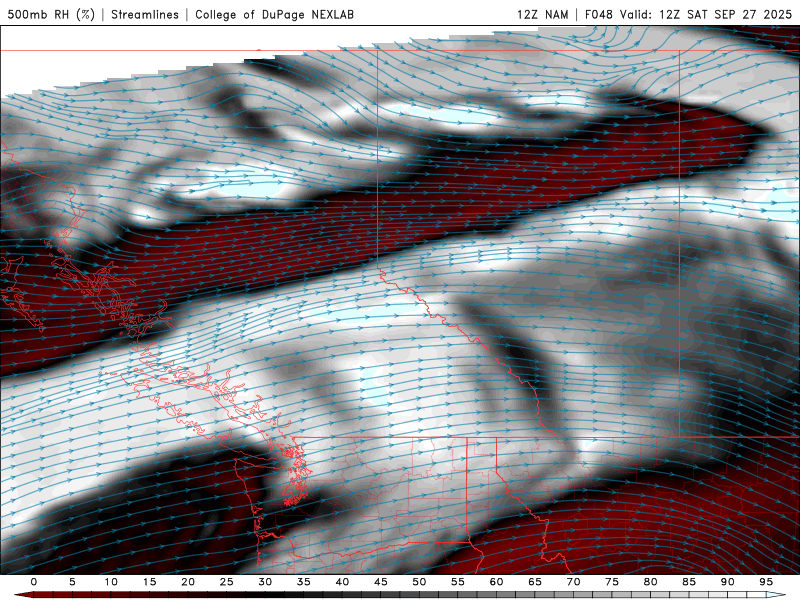This screenshot has width=800, height=600.
Task: Select the 85 label on the RH scale
Action: point(689,582)
